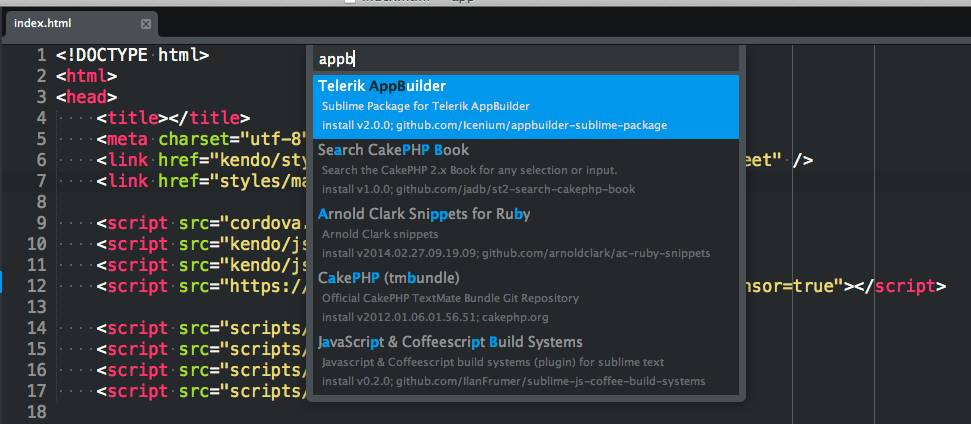Screen dimensions: 971x424
Task: Click closing </script> tag on line 12
Action: point(902,287)
